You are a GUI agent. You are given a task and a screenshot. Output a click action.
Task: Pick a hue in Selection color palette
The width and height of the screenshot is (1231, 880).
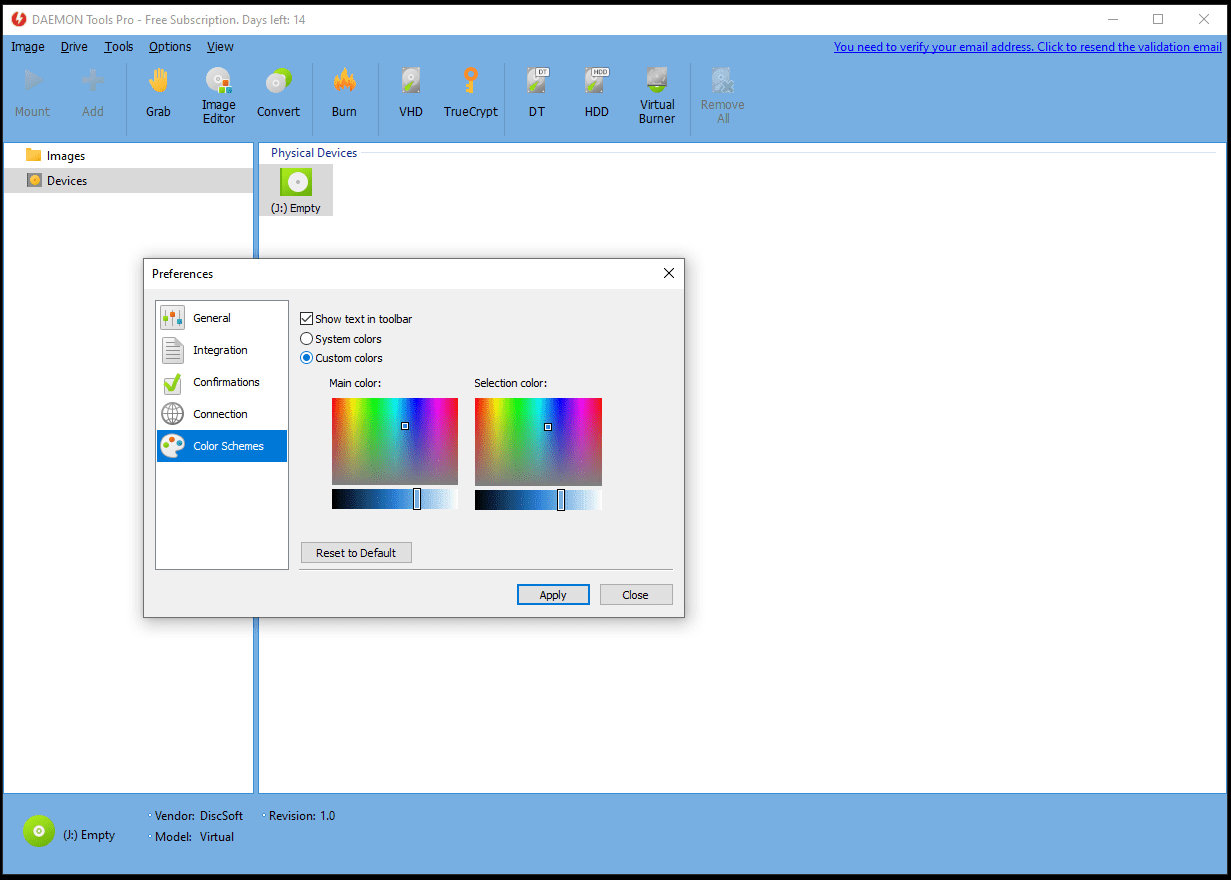[x=538, y=441]
